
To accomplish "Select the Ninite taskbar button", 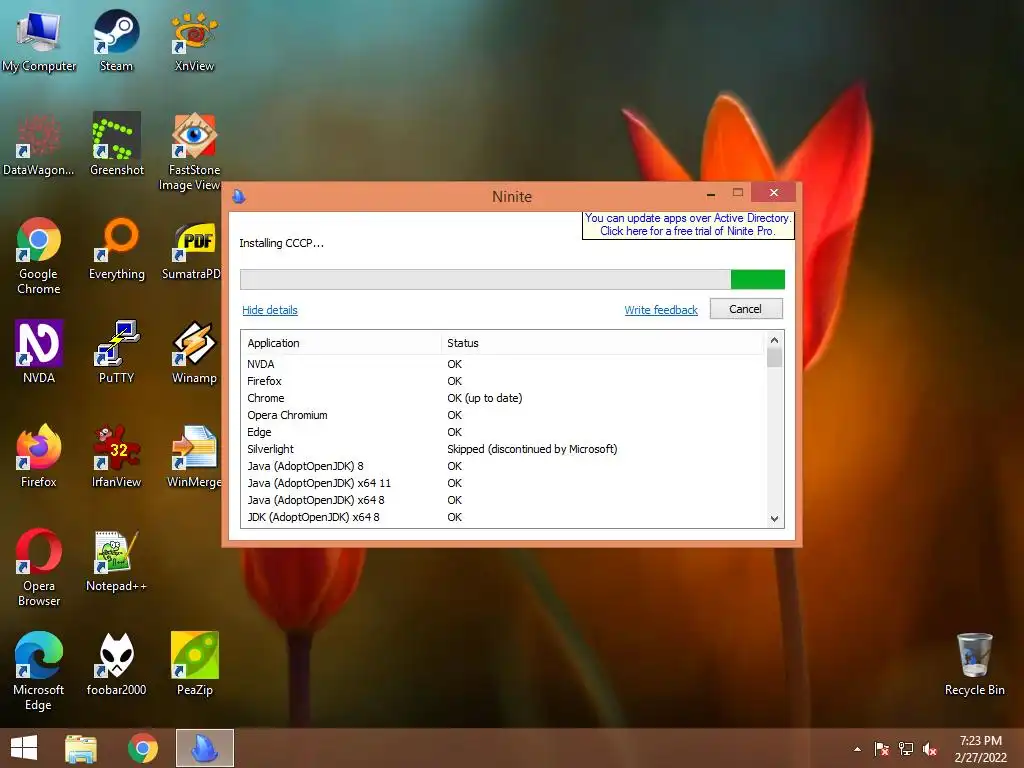I will point(204,748).
